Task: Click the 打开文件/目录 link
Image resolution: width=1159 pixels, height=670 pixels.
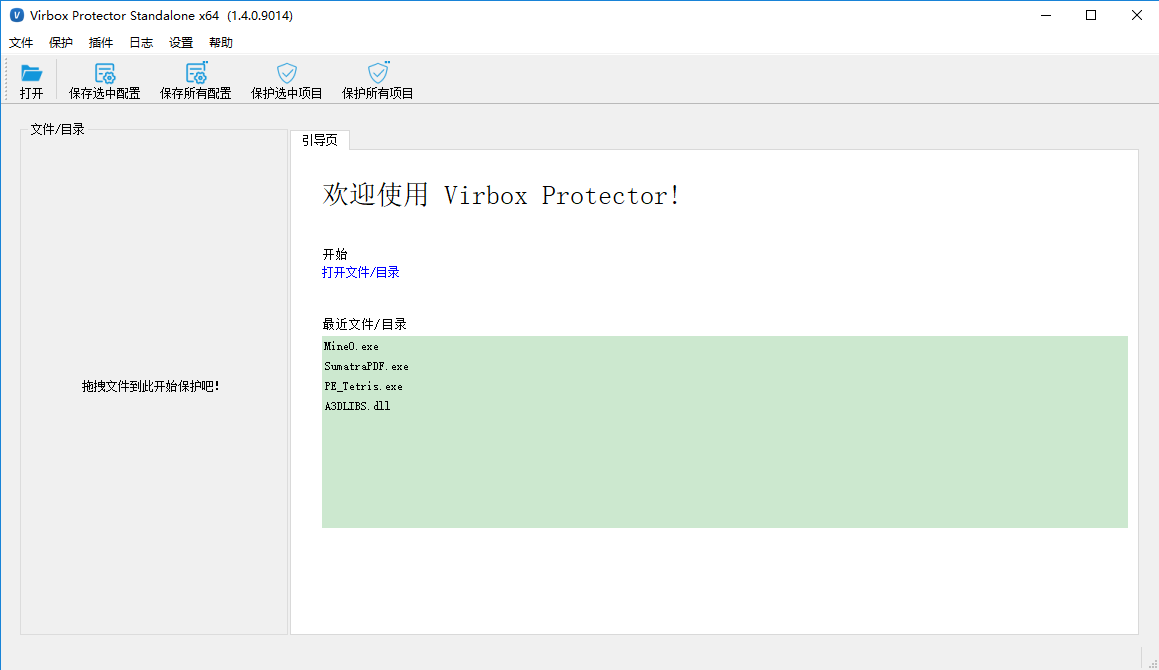Action: coord(361,272)
